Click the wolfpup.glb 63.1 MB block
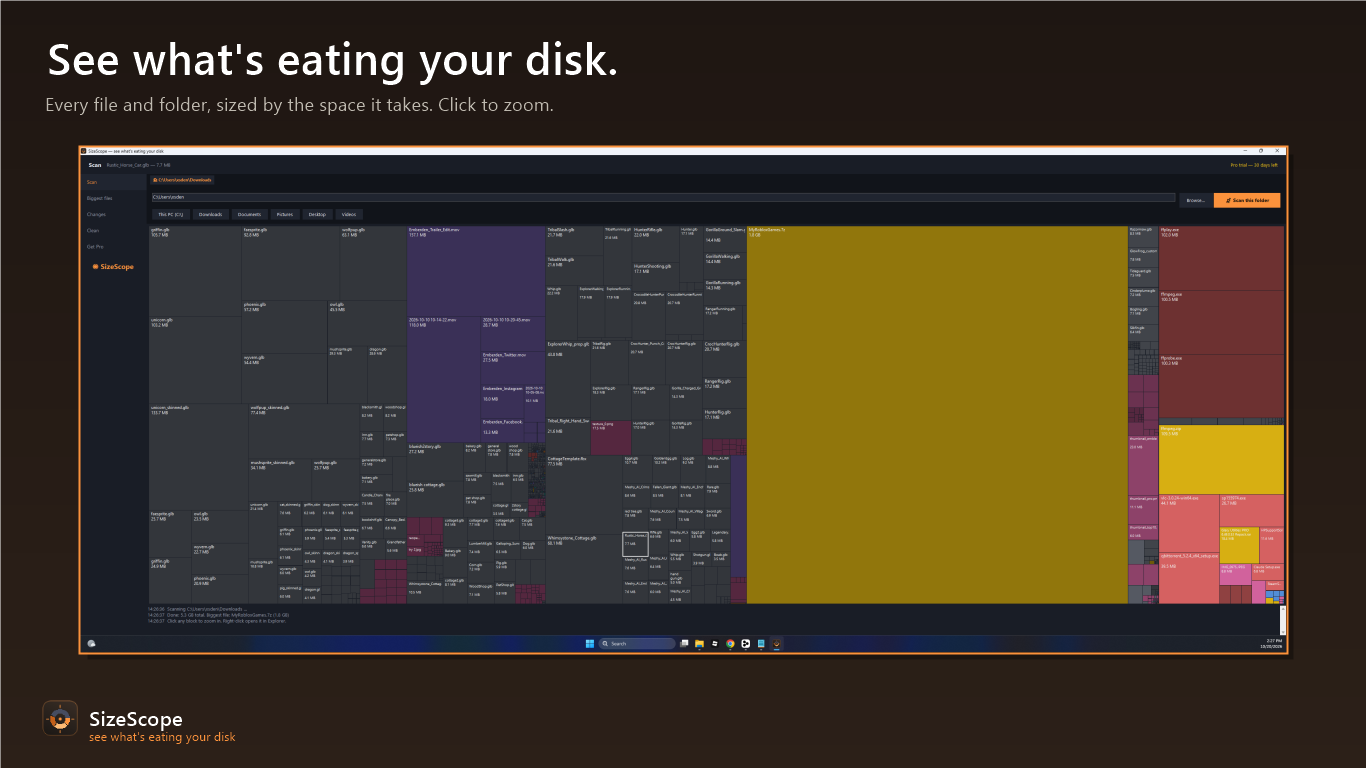 coord(373,262)
